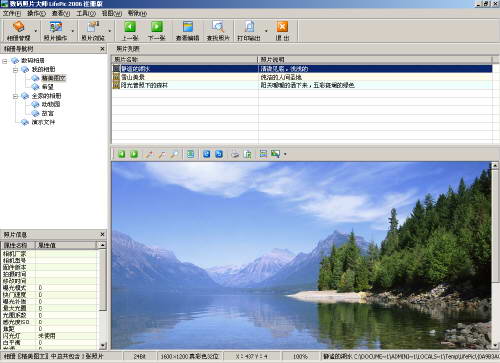
Task: Click the 打印输出 print output icon
Action: [249, 31]
